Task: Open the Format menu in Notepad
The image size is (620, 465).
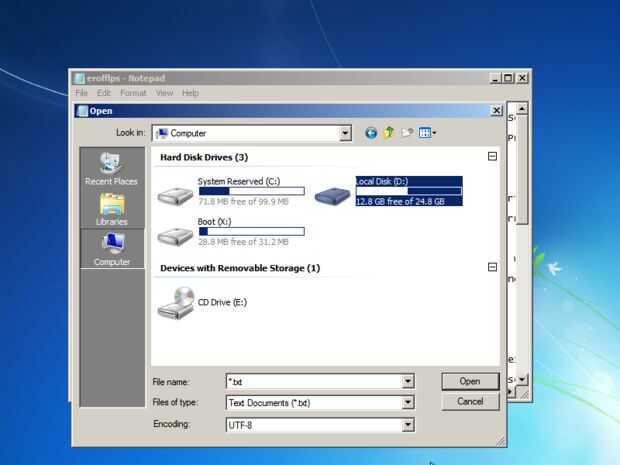Action: point(133,93)
